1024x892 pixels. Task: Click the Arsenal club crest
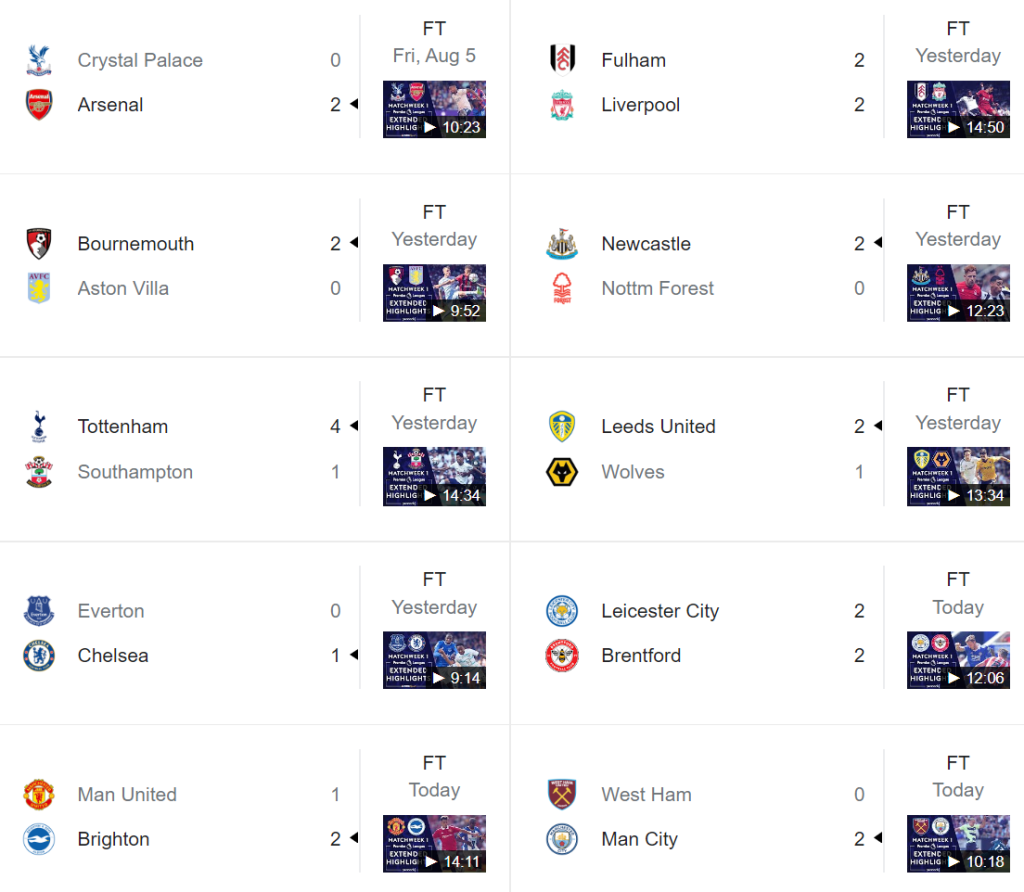pyautogui.click(x=39, y=105)
